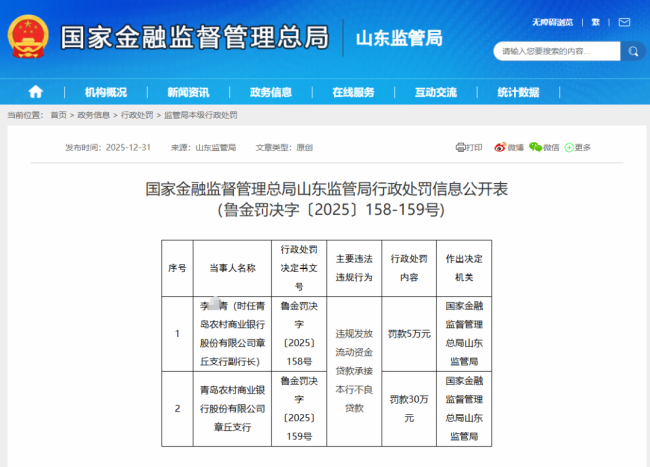Click the 鲁金罚决字〔2025〕158号 cell

point(299,334)
